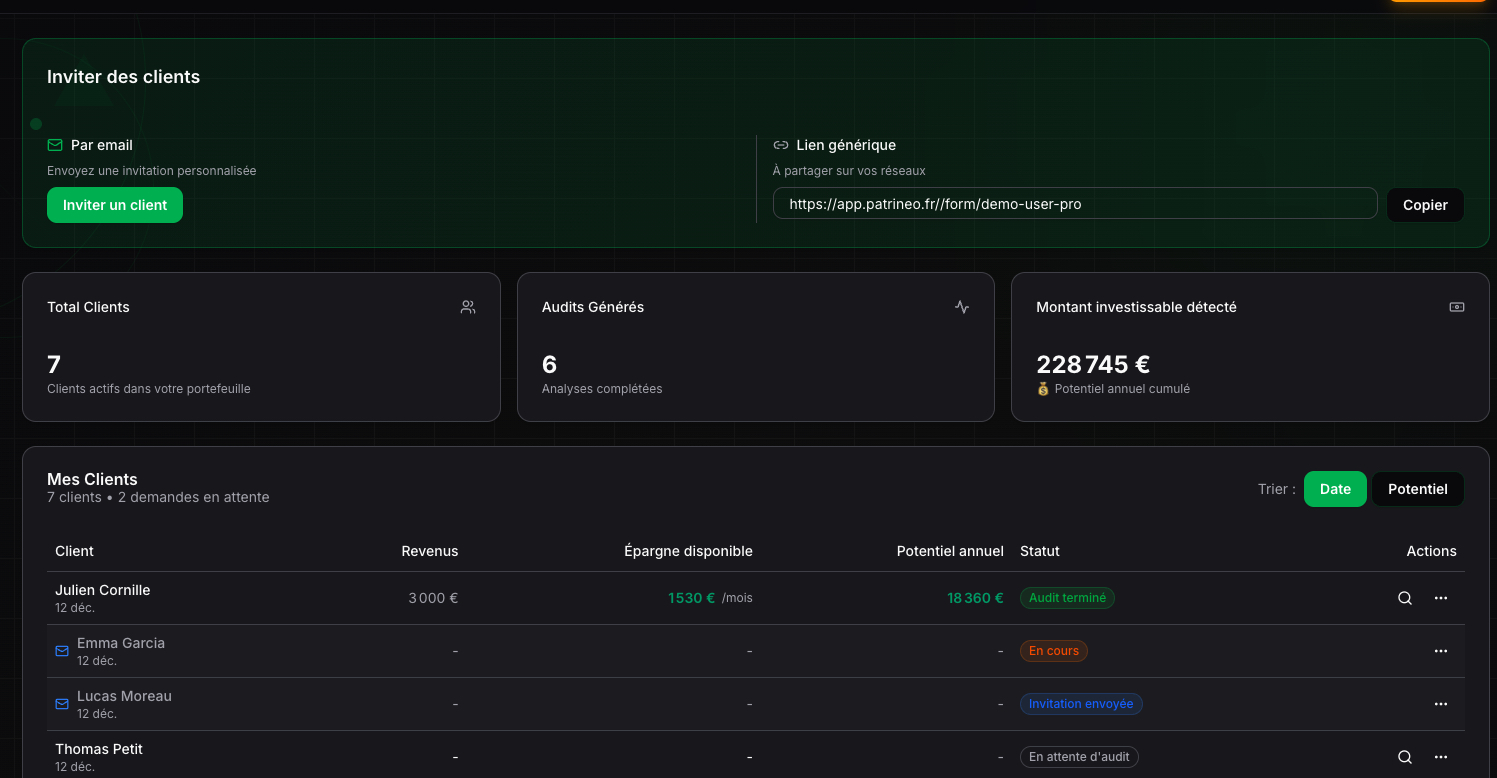1497x778 pixels.
Task: Open the actions menu for Lucas Moreau
Action: pos(1440,703)
